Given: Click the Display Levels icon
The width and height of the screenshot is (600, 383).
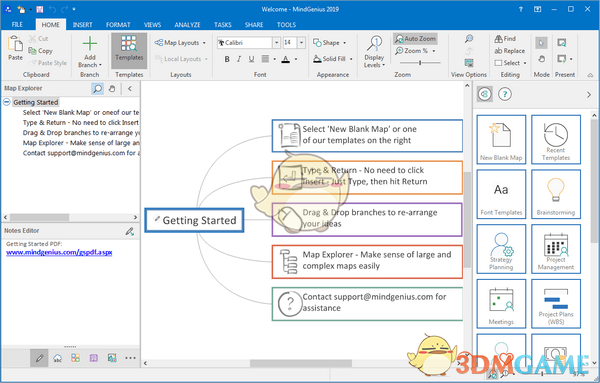Looking at the screenshot, I should pyautogui.click(x=374, y=44).
